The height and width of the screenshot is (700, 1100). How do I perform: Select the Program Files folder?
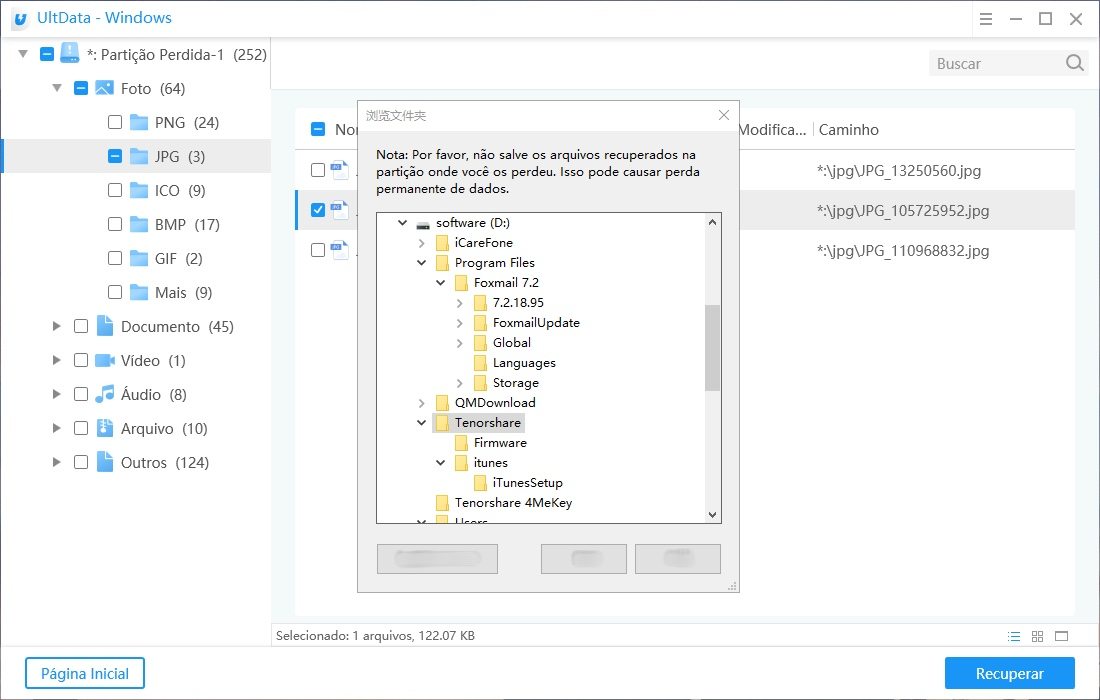[x=494, y=262]
